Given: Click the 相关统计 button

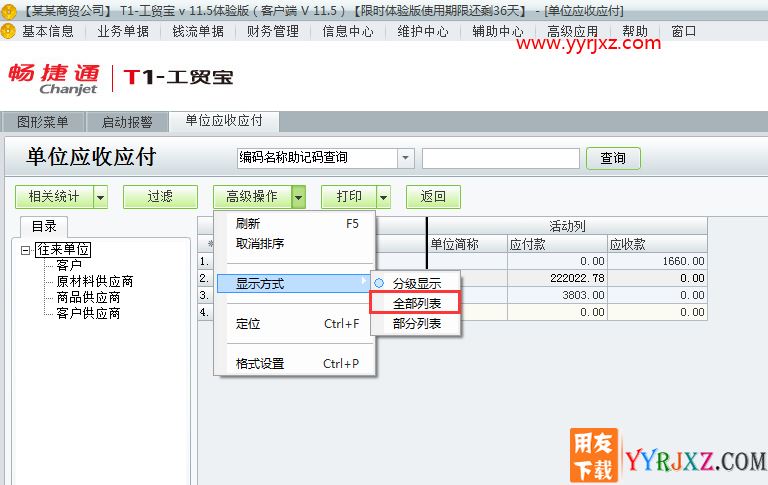Looking at the screenshot, I should 54,197.
